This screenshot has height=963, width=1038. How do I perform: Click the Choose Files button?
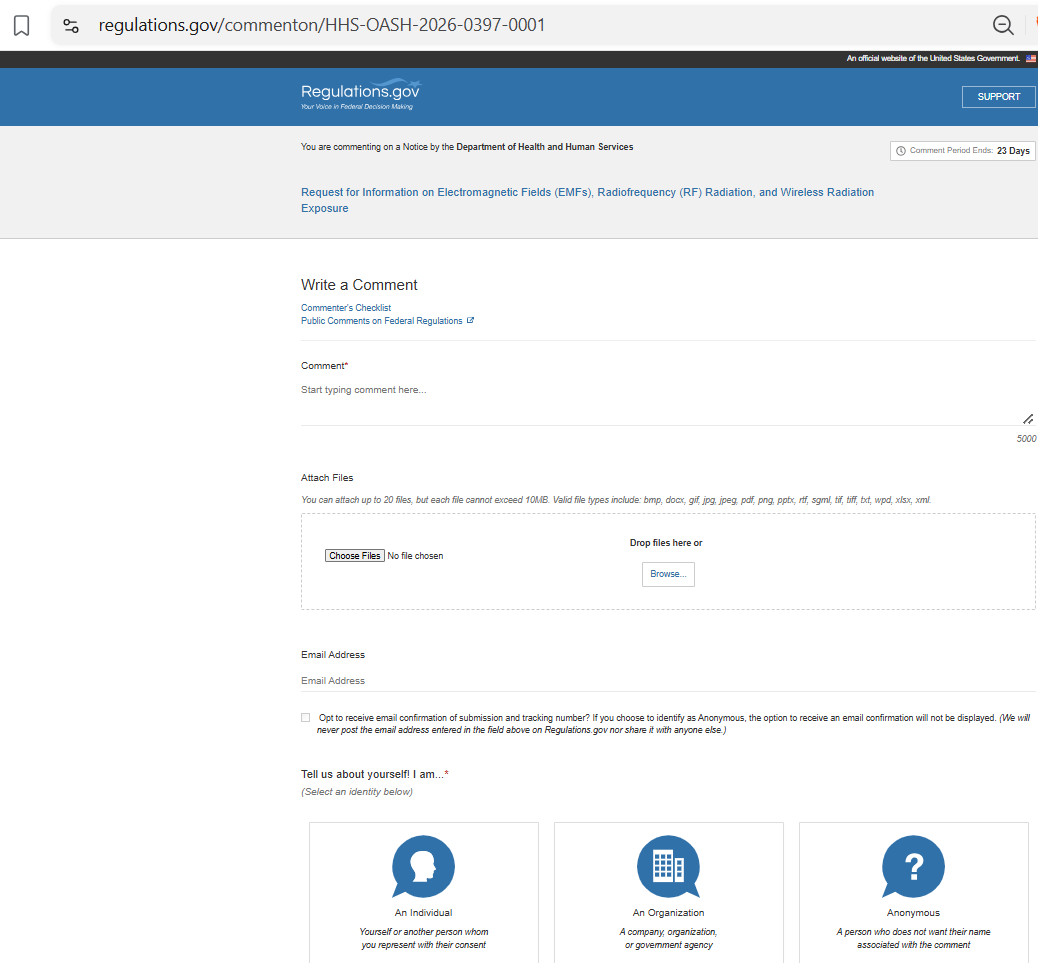[x=355, y=556]
